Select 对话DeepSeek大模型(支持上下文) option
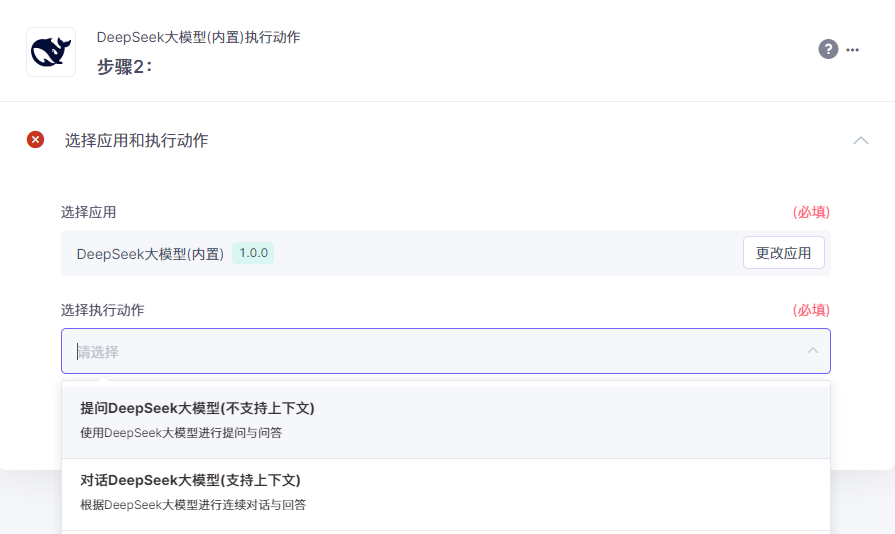The height and width of the screenshot is (534, 895). tap(446, 494)
